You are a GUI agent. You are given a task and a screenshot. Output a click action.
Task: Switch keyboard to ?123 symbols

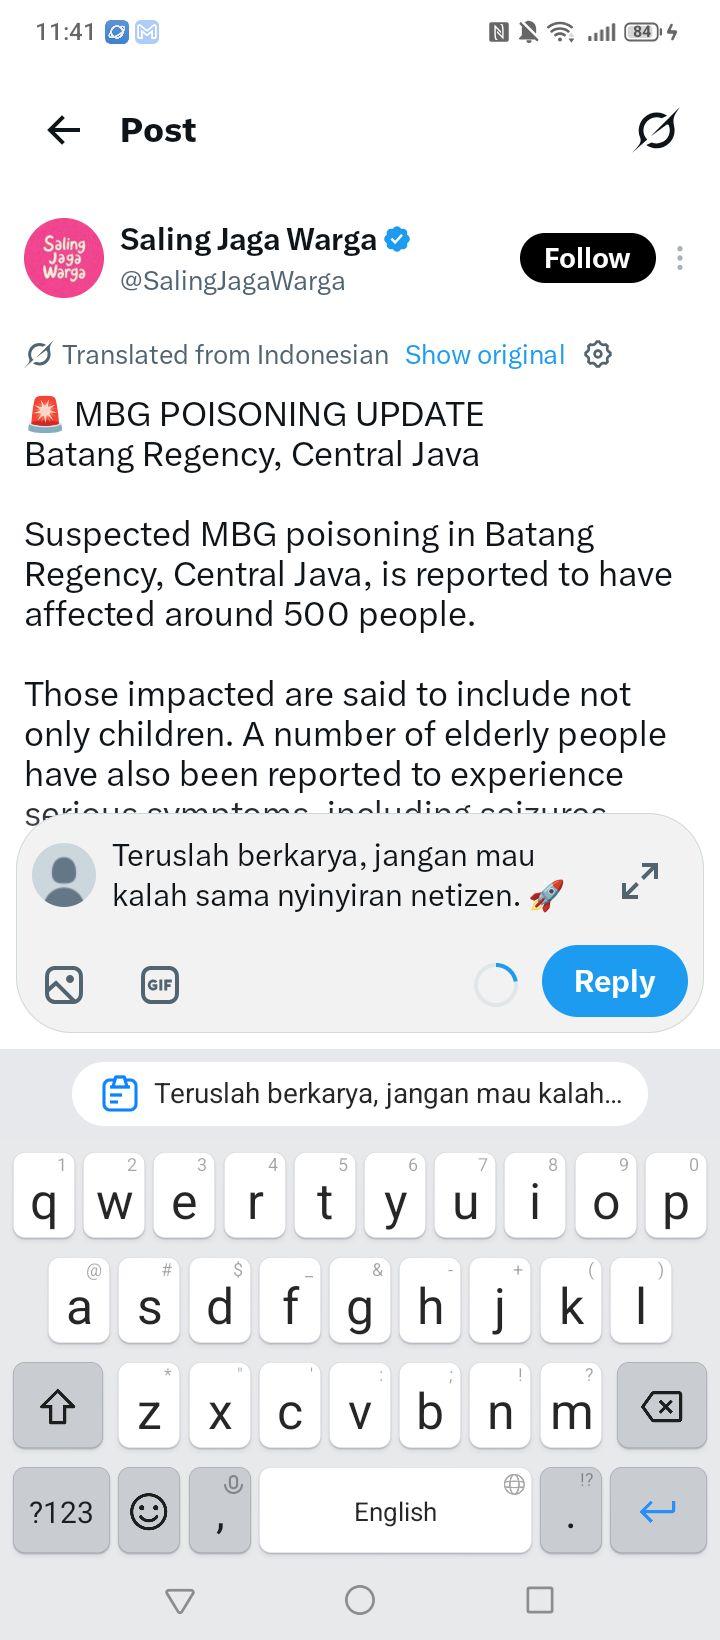click(61, 1511)
